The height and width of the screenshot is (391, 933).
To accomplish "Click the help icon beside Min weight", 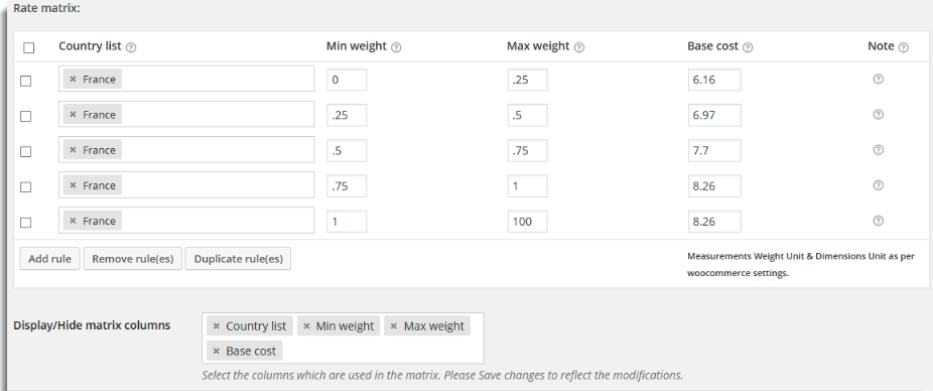I will click(x=396, y=47).
